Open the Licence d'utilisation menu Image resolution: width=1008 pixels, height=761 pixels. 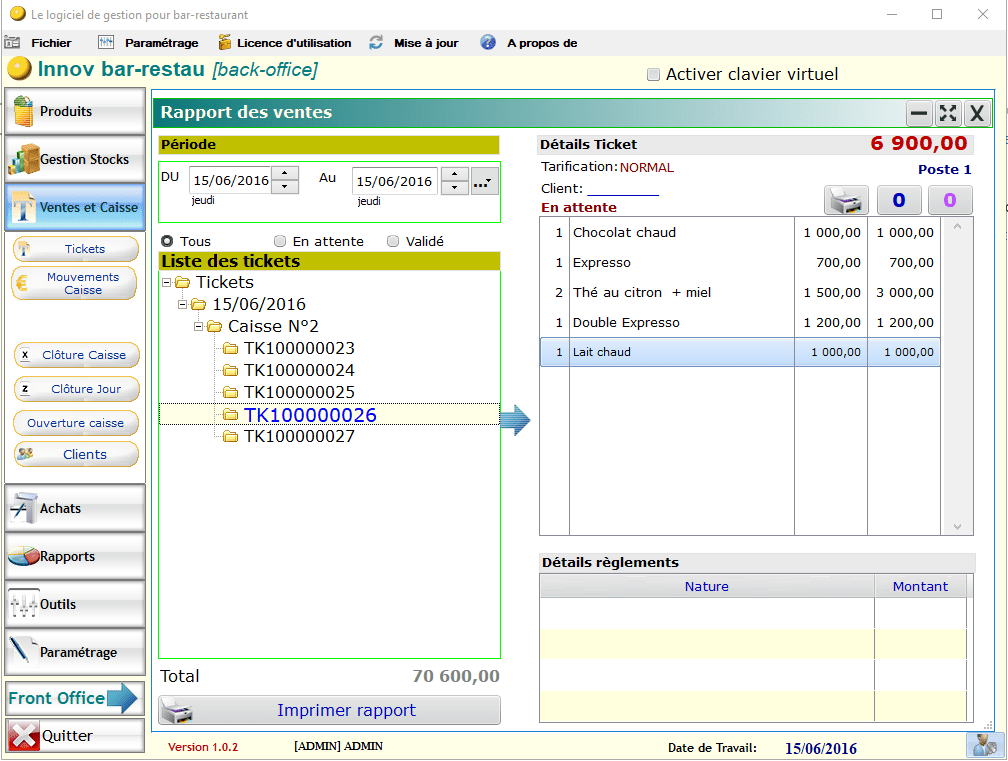click(294, 43)
